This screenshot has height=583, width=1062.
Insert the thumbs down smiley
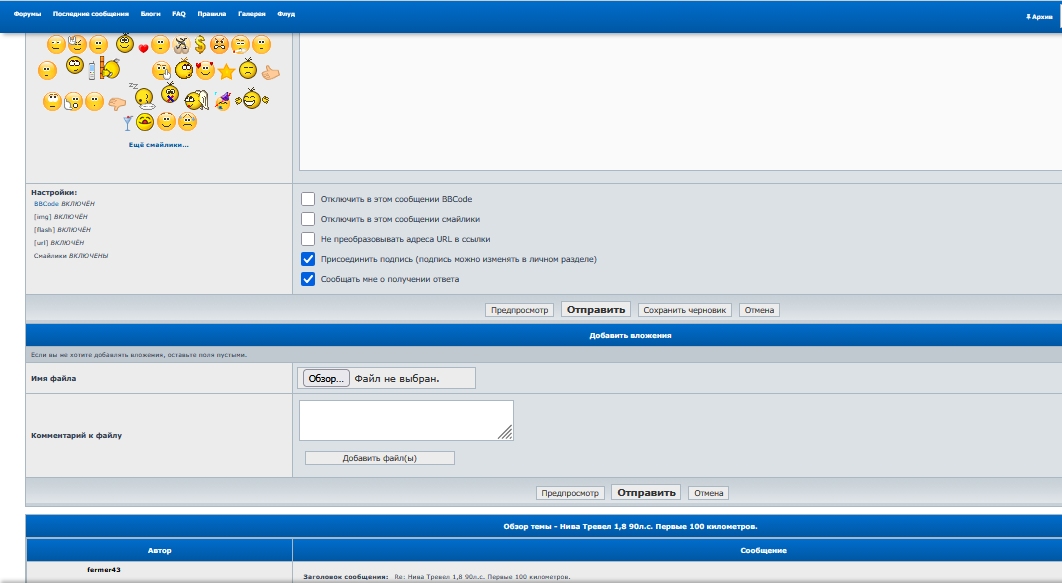click(x=117, y=102)
